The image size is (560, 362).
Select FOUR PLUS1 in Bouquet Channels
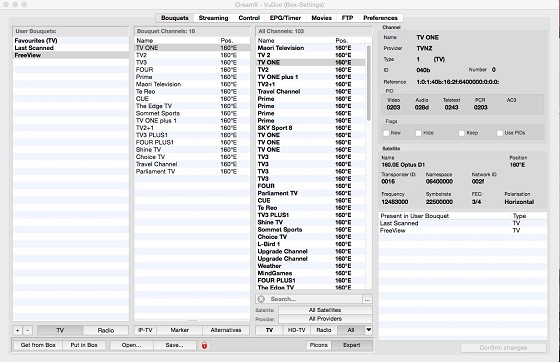[x=192, y=142]
